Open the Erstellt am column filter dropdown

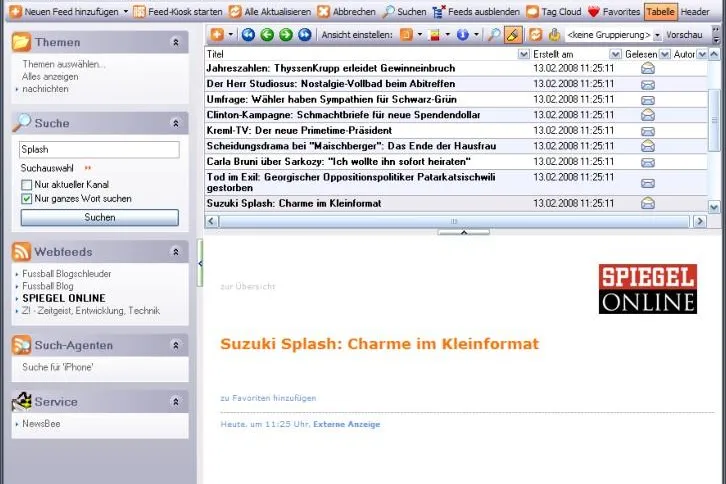[x=615, y=54]
